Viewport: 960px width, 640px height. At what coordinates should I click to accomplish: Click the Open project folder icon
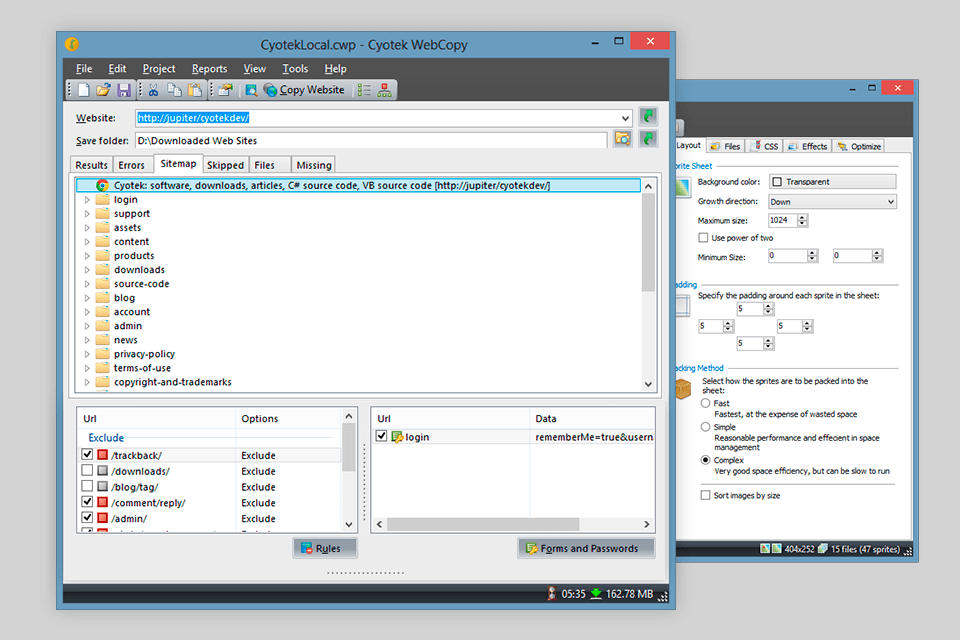click(103, 90)
